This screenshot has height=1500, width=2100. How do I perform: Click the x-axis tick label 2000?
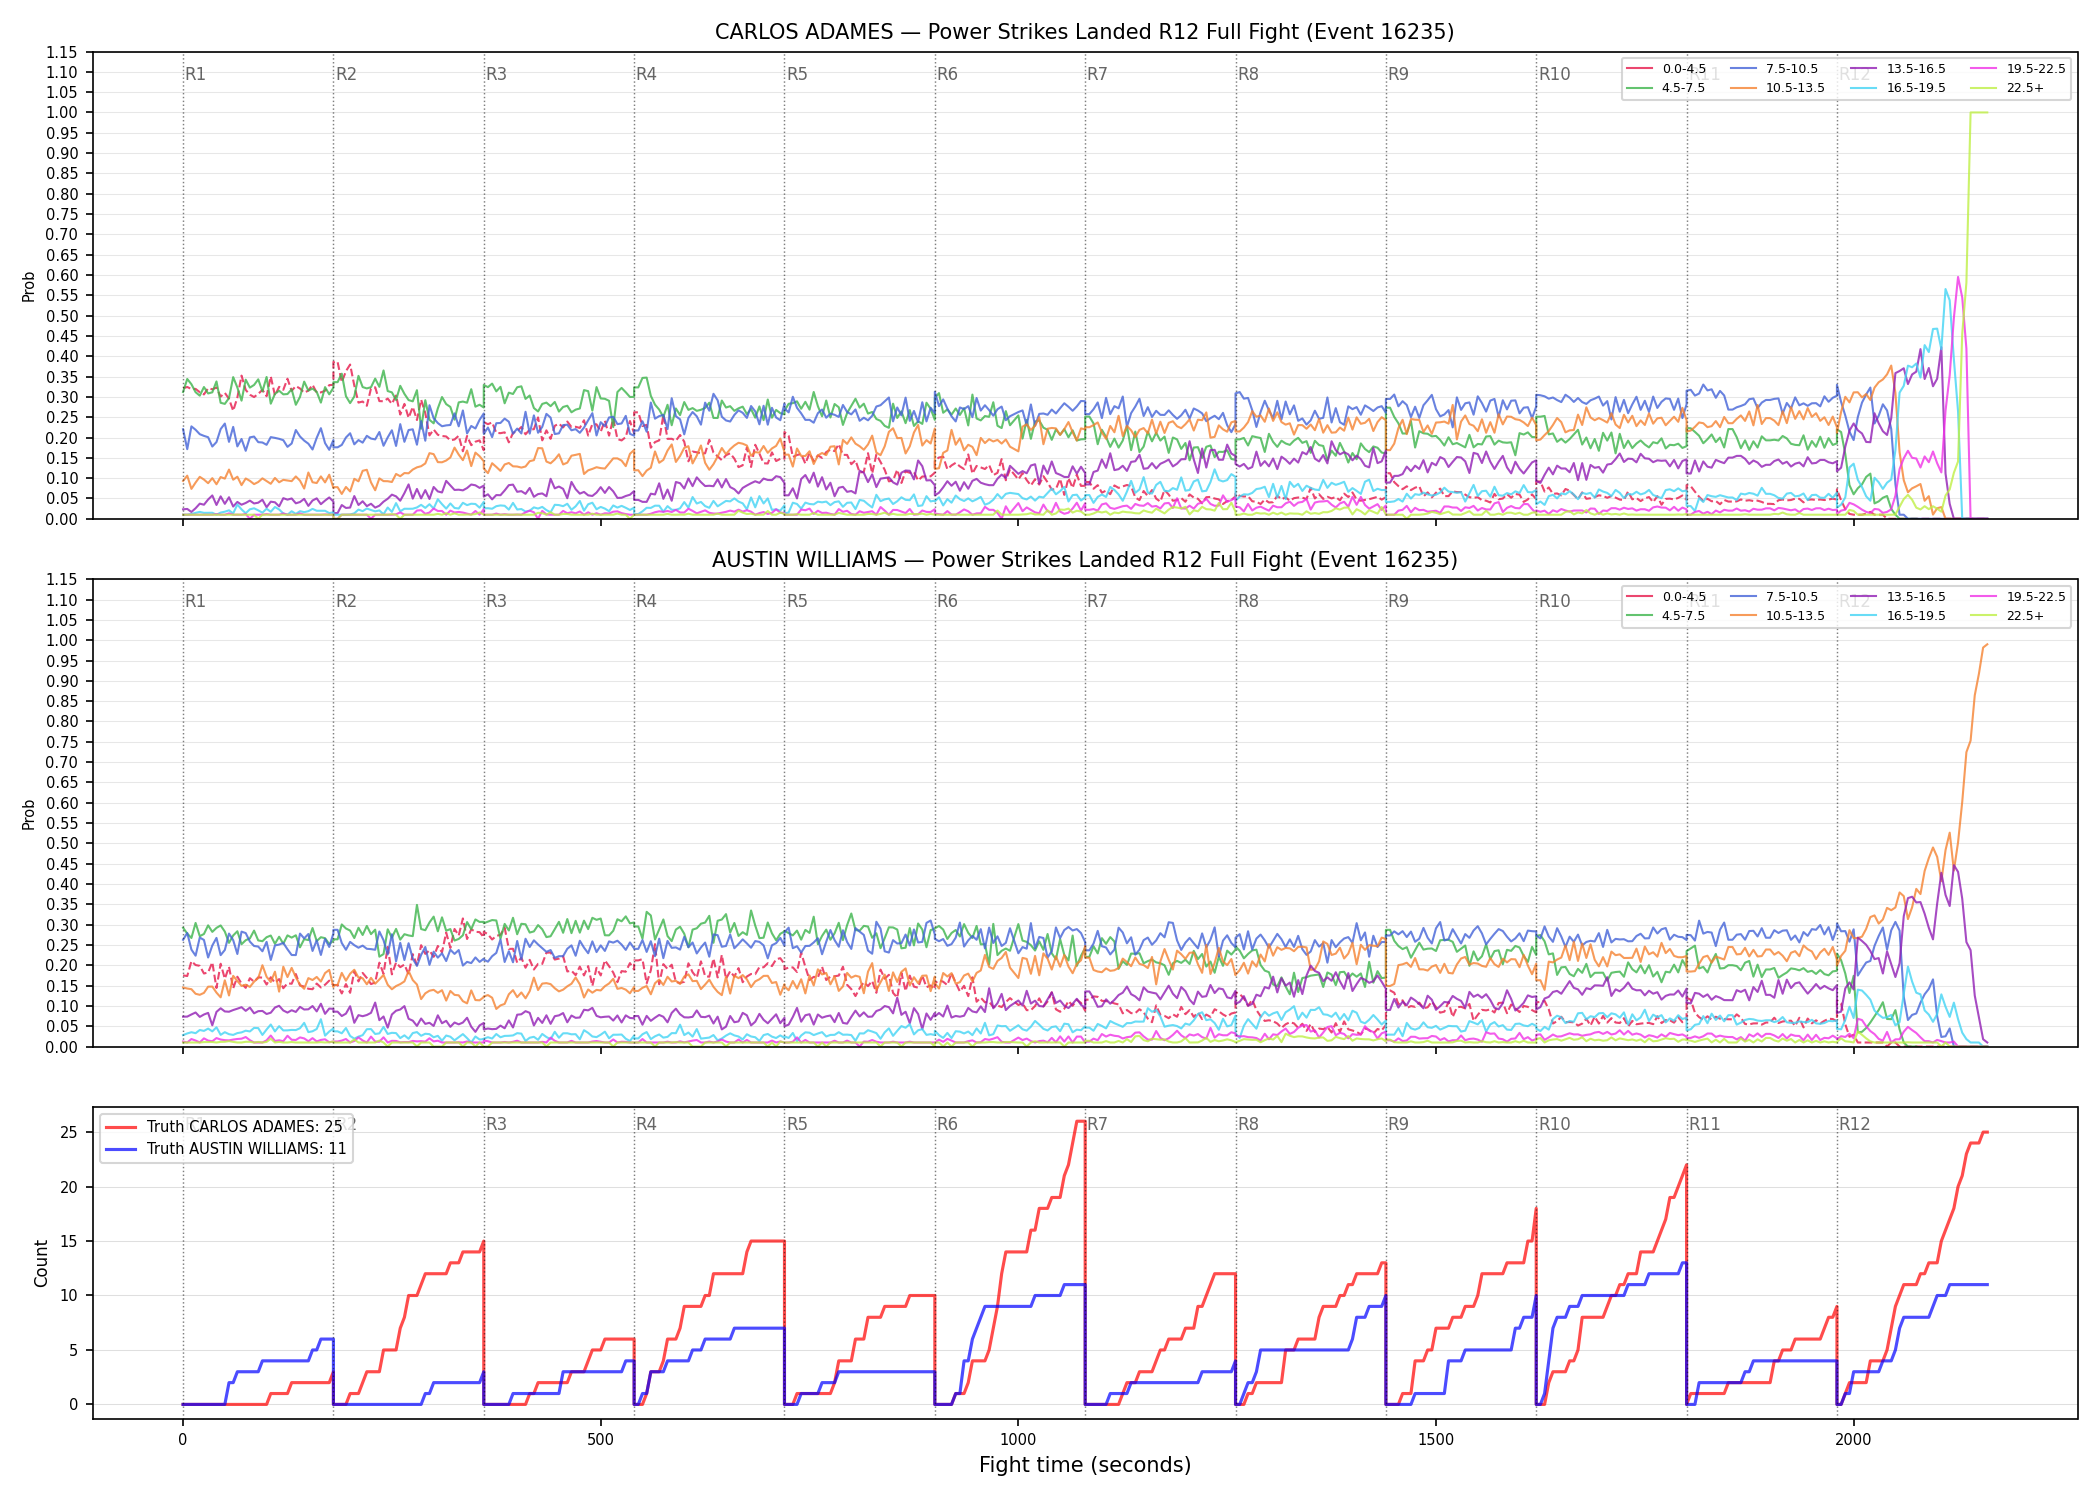(x=1853, y=1440)
